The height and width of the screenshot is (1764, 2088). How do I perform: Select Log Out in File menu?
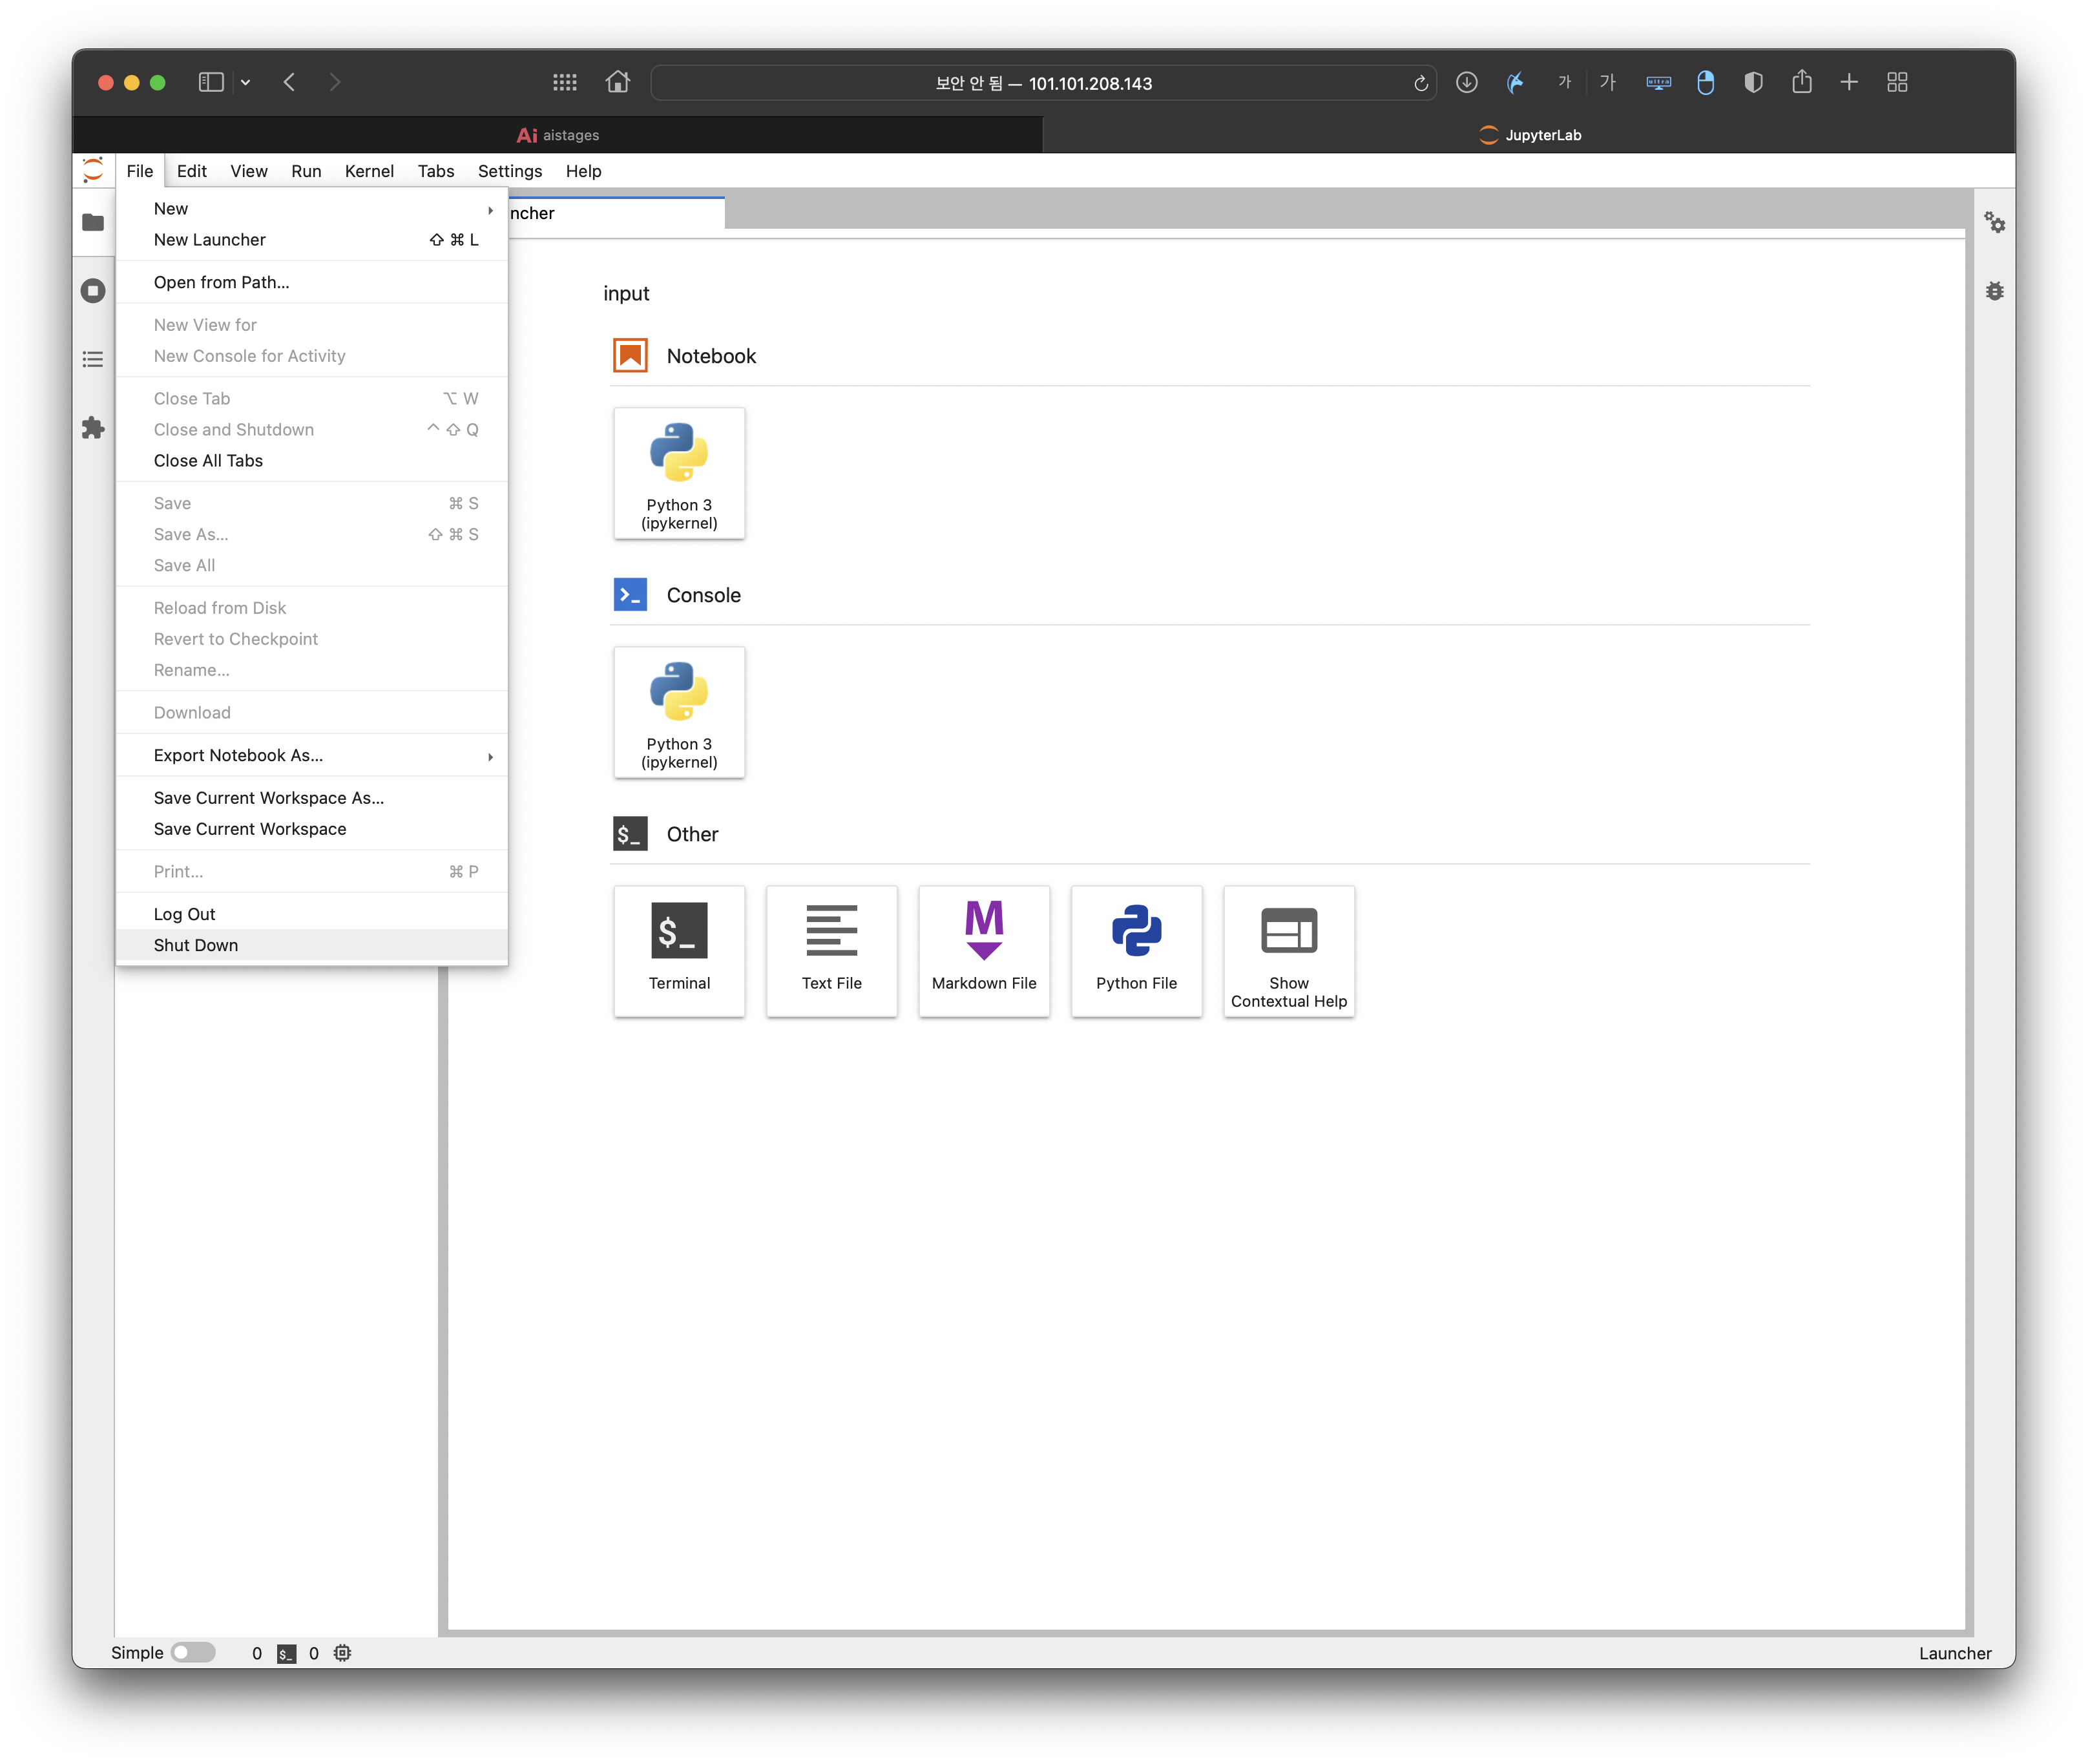(x=312, y=914)
